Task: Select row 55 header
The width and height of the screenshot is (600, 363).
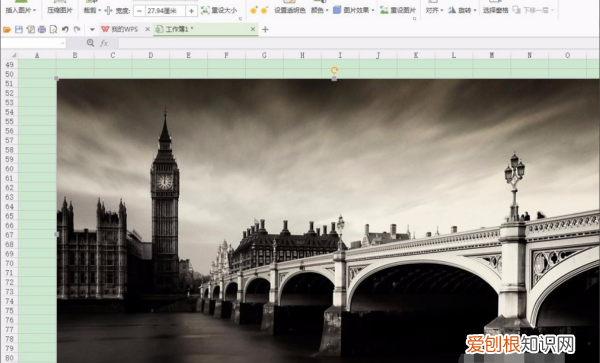Action: [9, 121]
